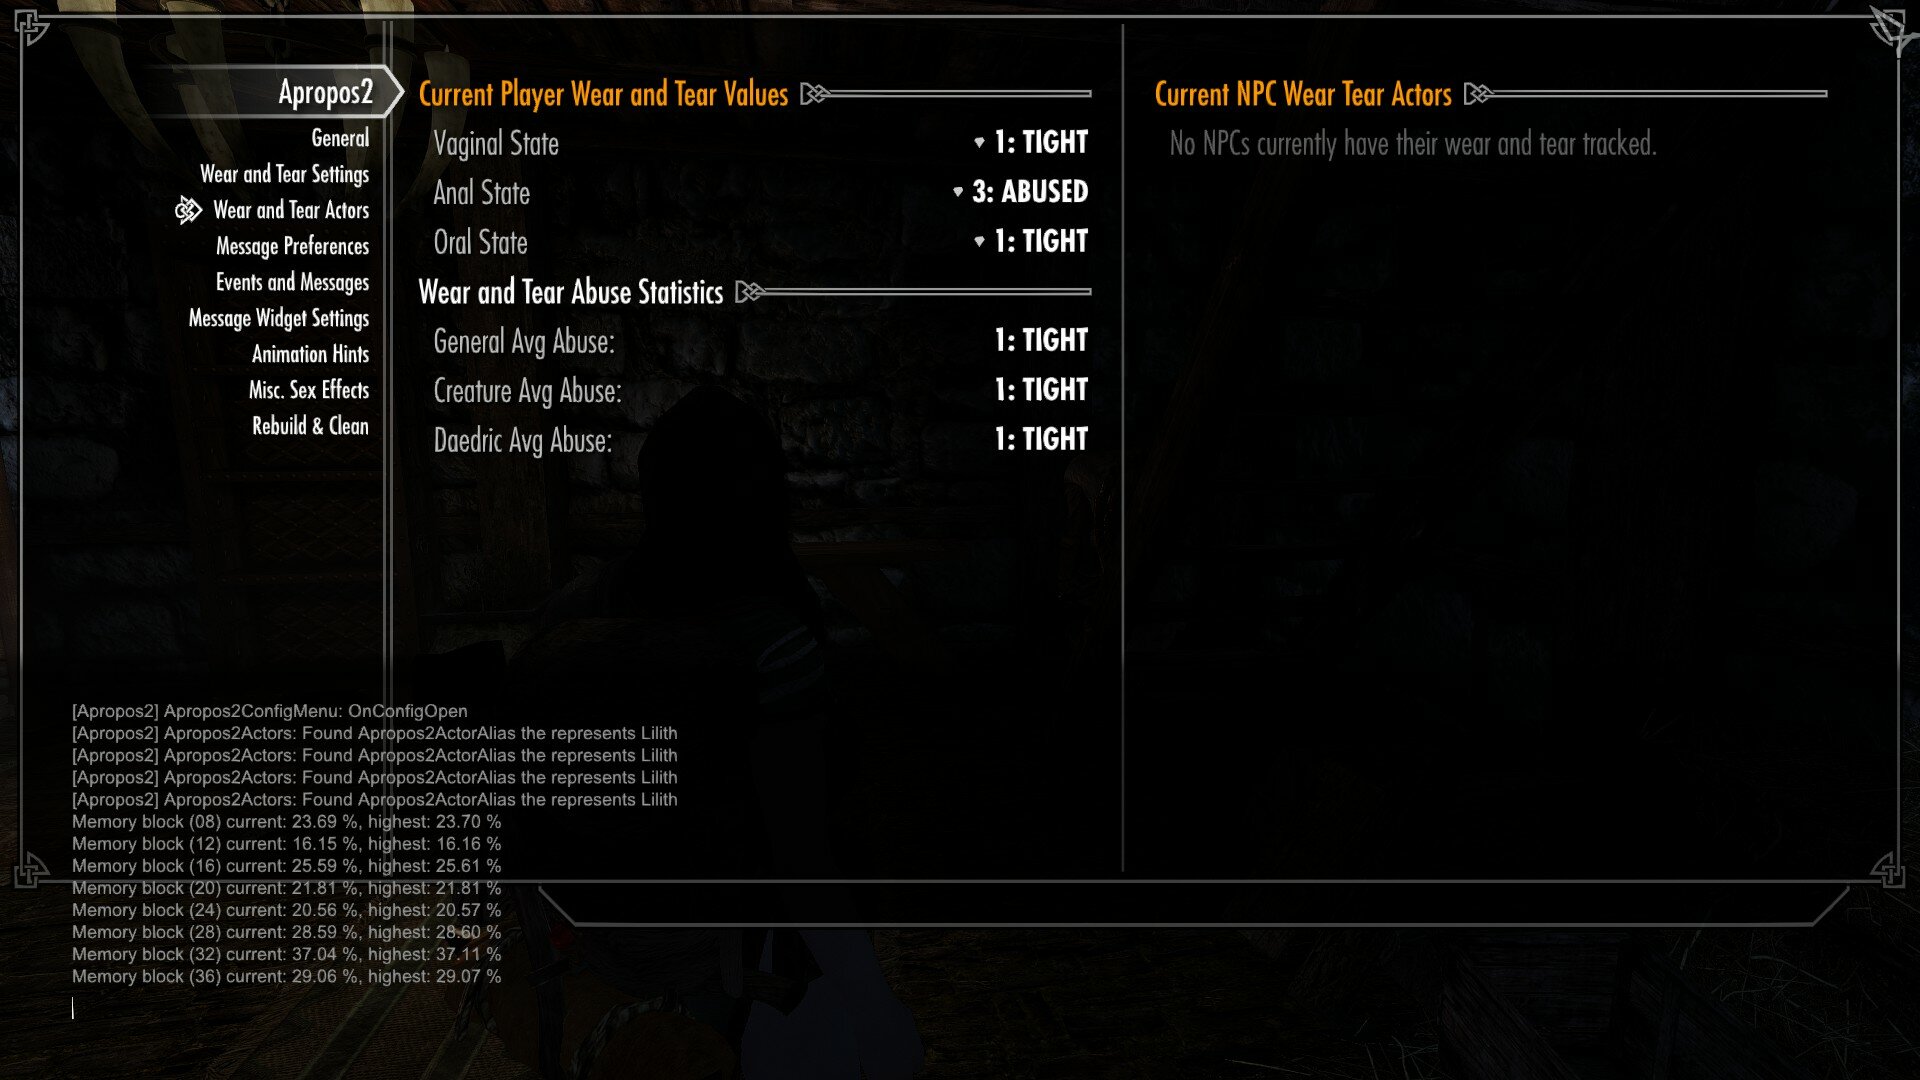Click the Apropos2 config menu icon
The image size is (1920, 1080).
pos(186,210)
